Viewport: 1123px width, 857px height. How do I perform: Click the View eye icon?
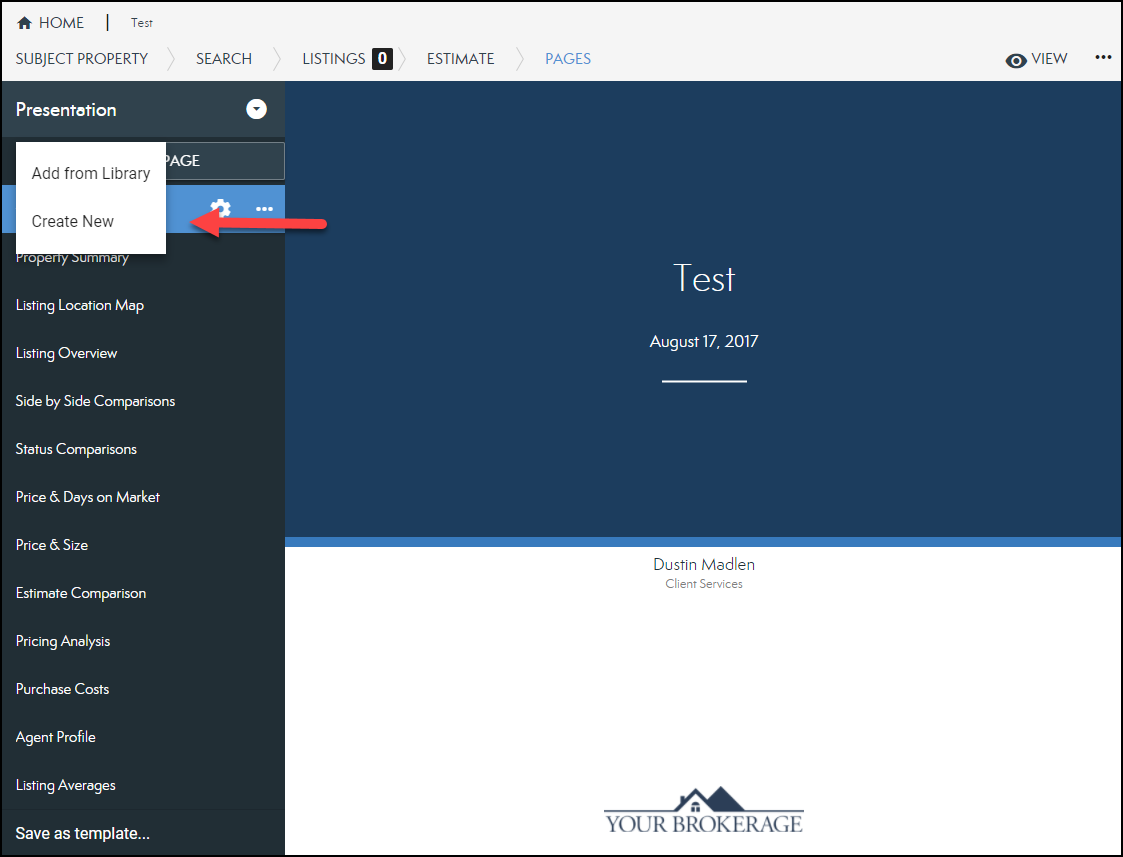(1016, 60)
